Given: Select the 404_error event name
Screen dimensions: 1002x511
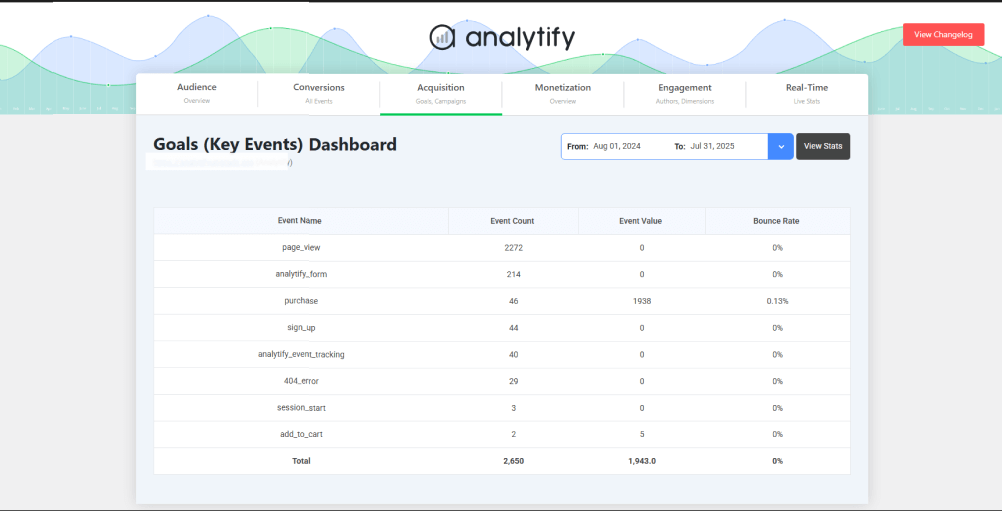Looking at the screenshot, I should [301, 381].
